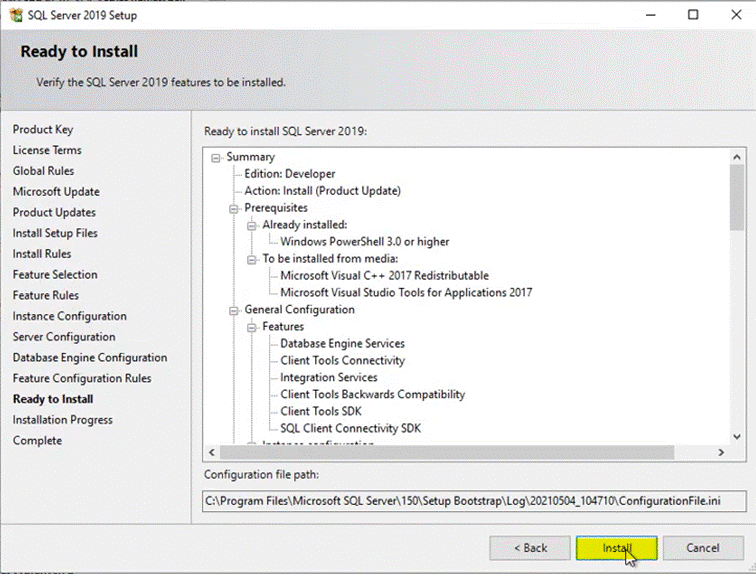
Task: Select the Feature Configuration Rules step
Action: tap(82, 378)
